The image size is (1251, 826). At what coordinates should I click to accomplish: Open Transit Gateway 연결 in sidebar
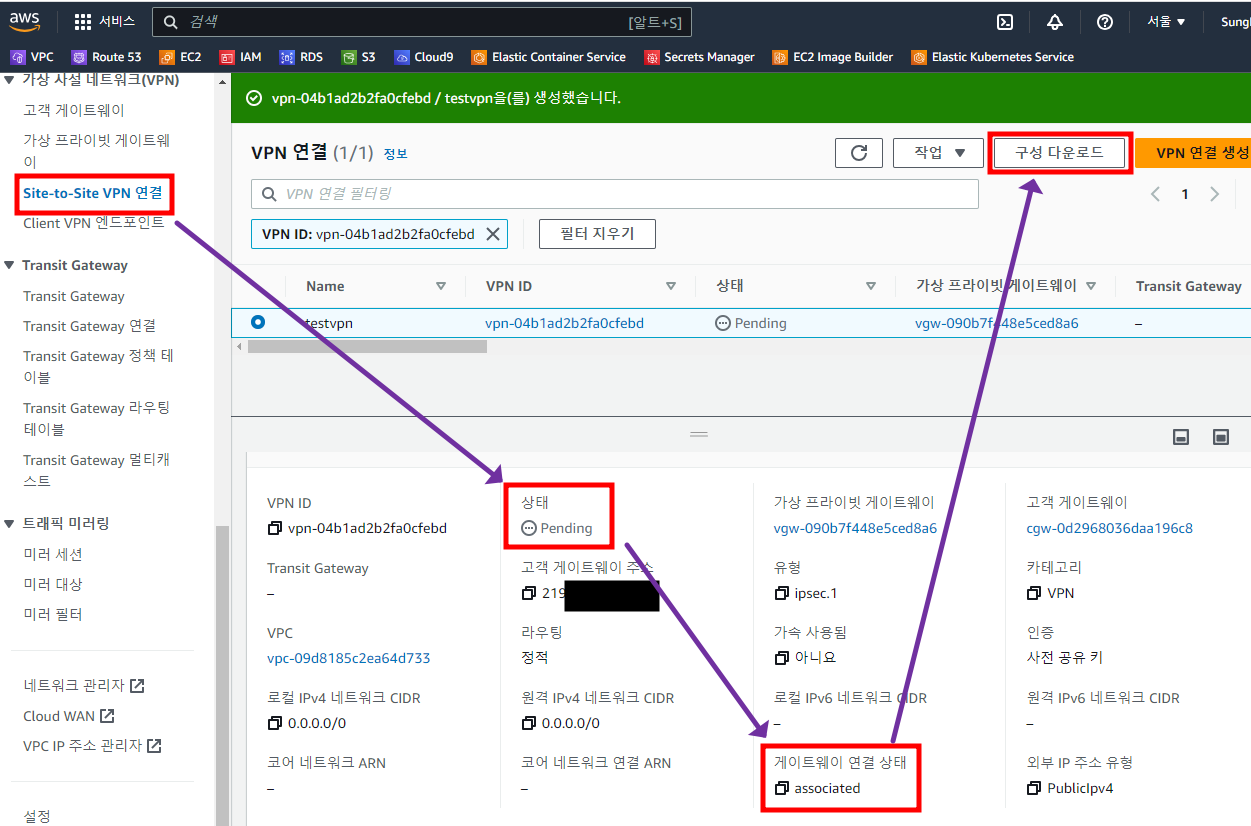tap(89, 326)
